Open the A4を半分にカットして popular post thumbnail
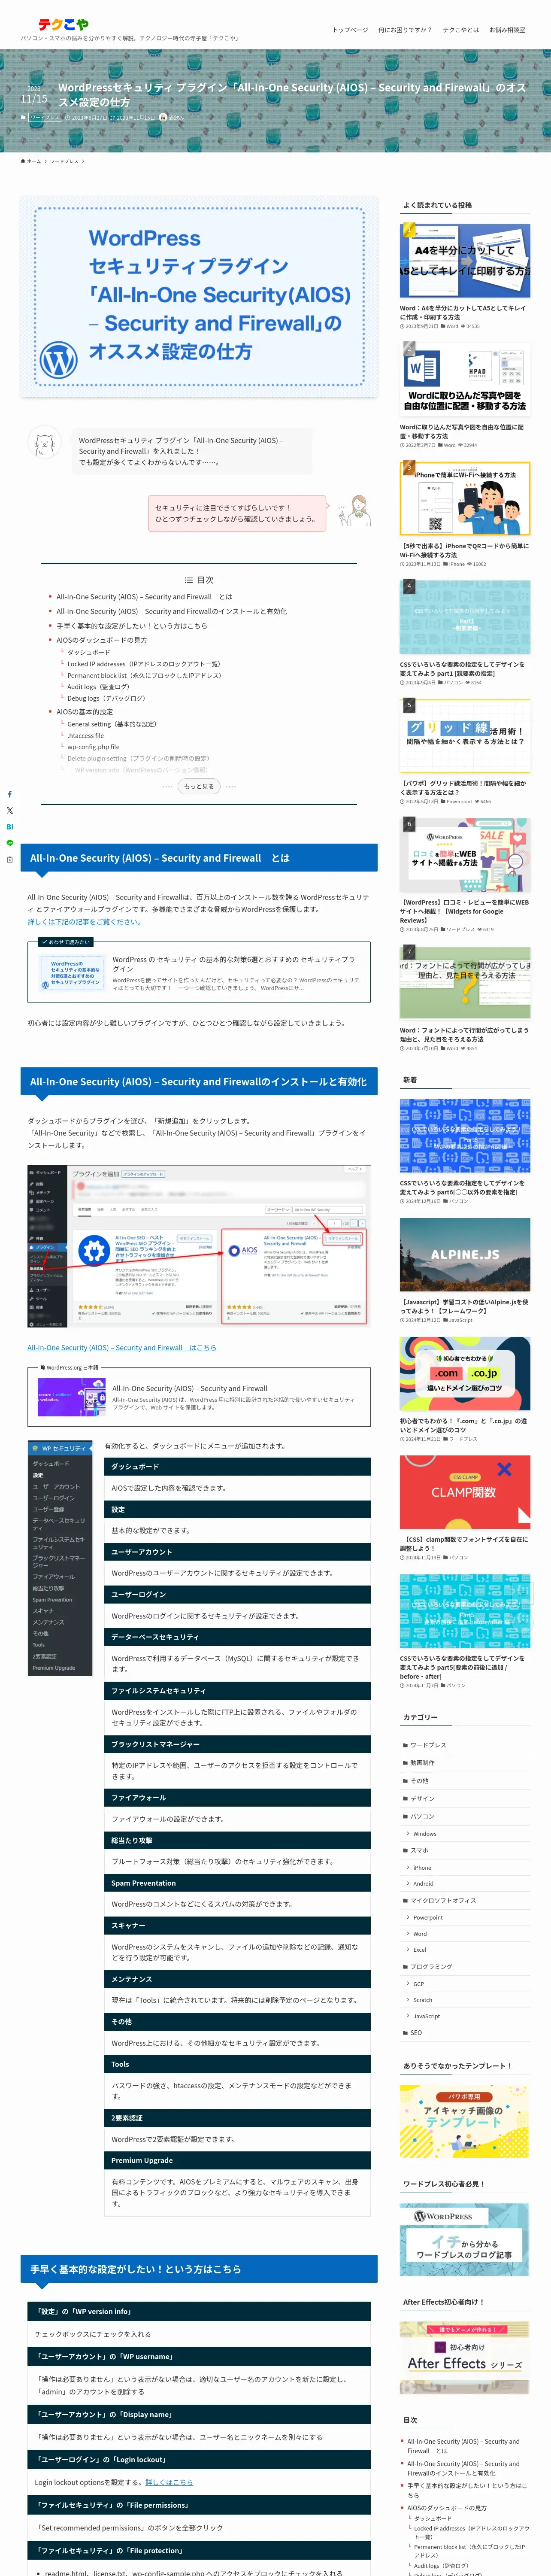Viewport: 551px width, 2576px height. pyautogui.click(x=465, y=260)
